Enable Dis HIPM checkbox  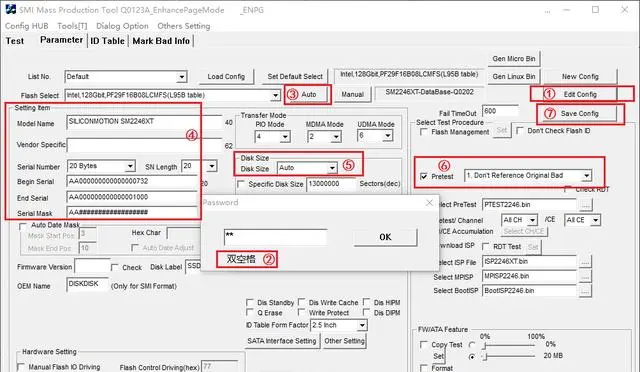(366, 303)
